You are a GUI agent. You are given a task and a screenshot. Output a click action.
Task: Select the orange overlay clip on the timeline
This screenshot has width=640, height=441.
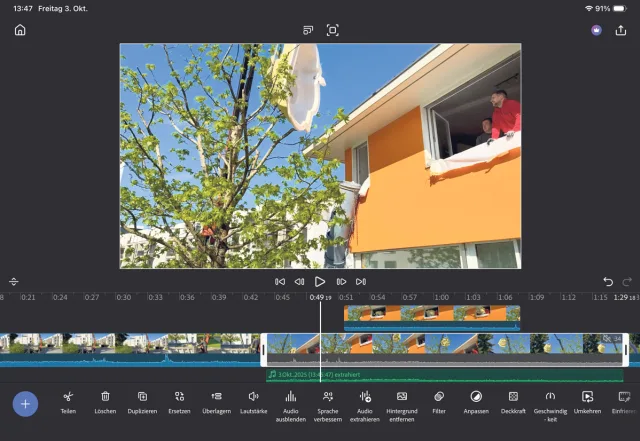click(431, 318)
